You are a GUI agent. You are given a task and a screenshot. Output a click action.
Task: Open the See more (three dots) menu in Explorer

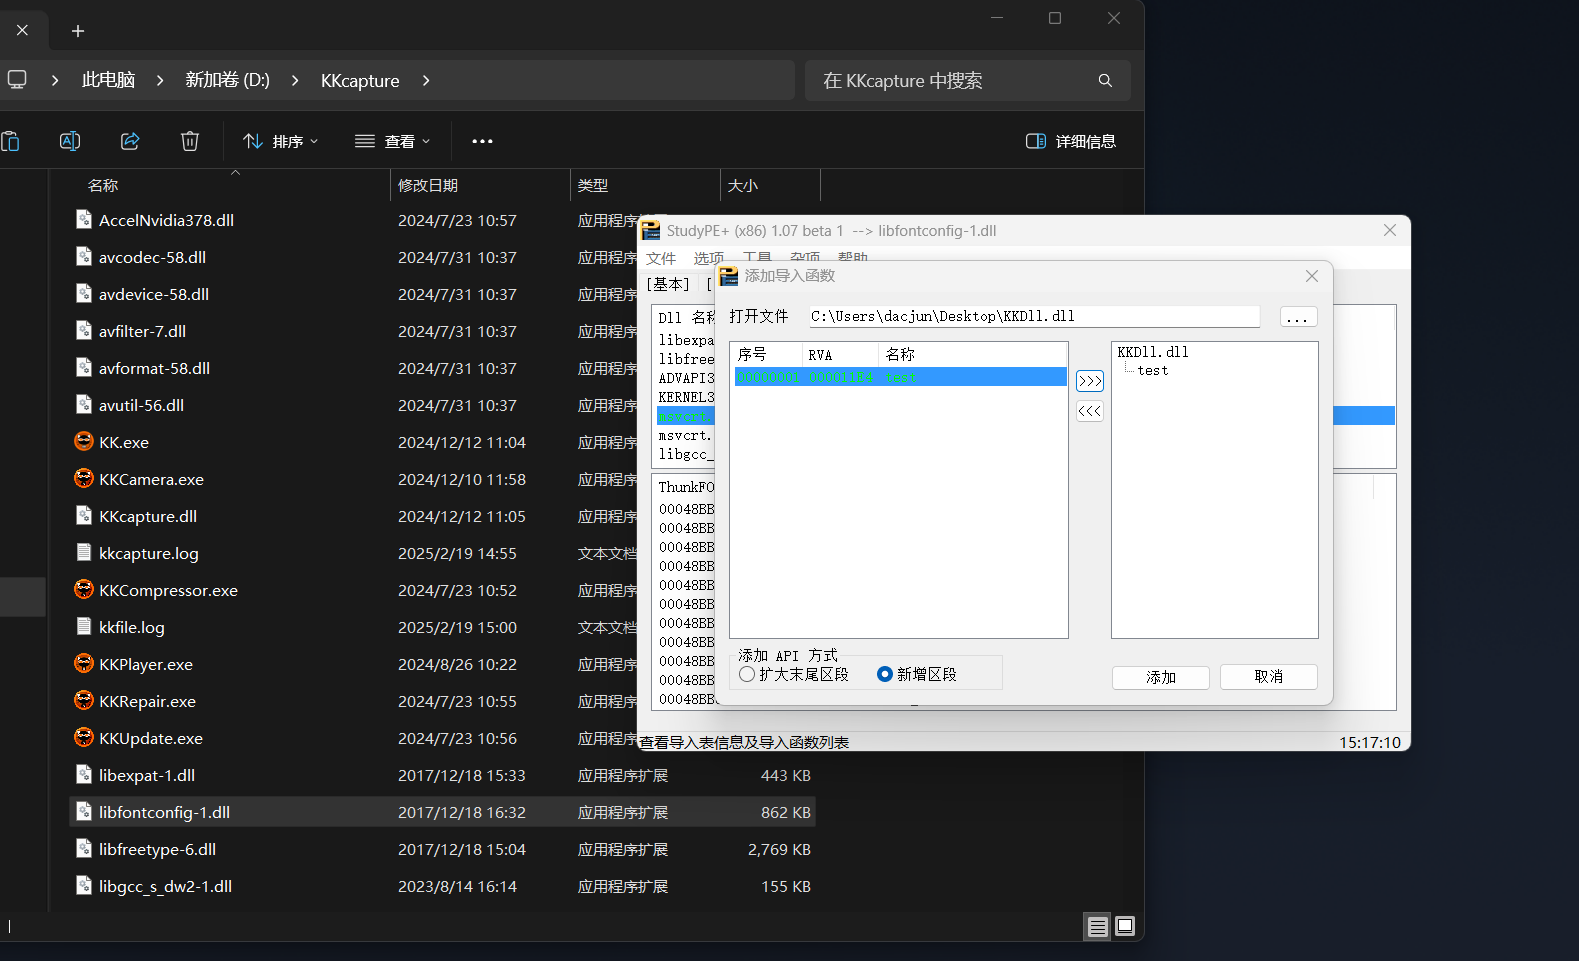pos(482,141)
